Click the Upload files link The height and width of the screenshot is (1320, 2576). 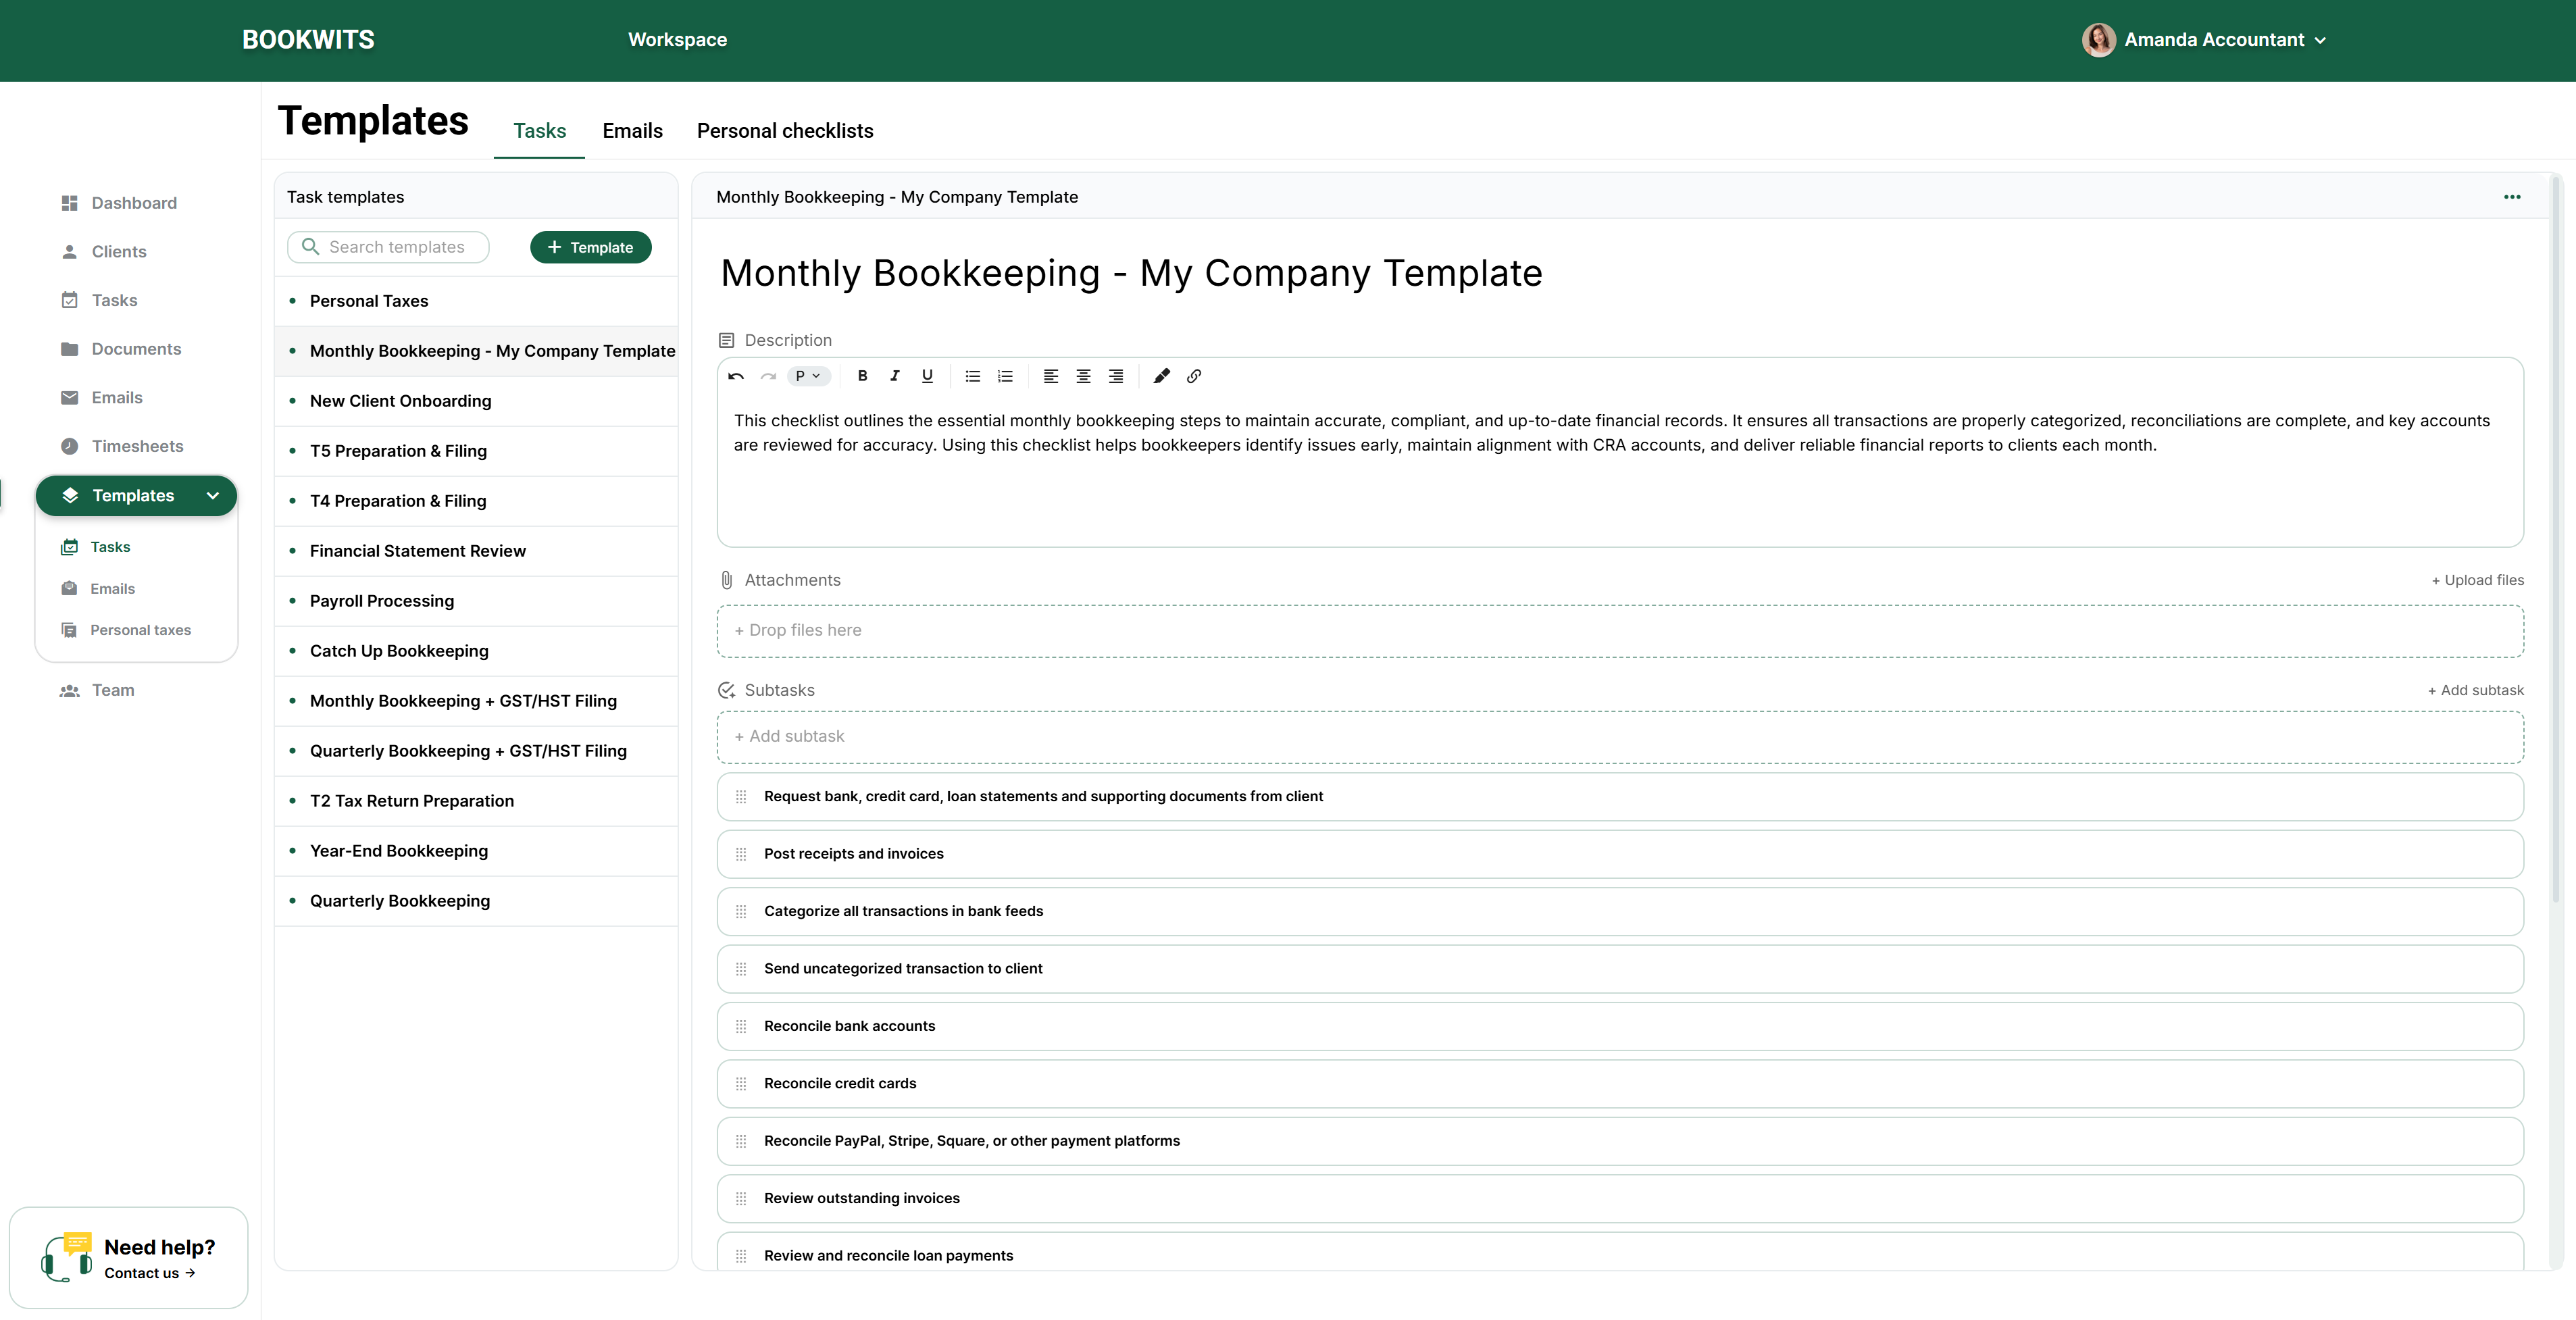tap(2477, 580)
